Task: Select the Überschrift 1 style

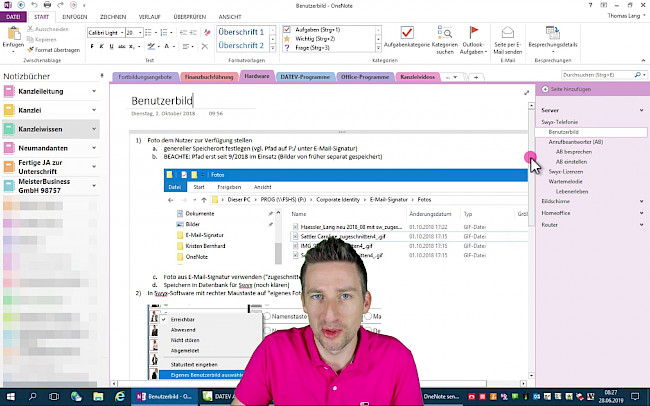Action: point(240,32)
